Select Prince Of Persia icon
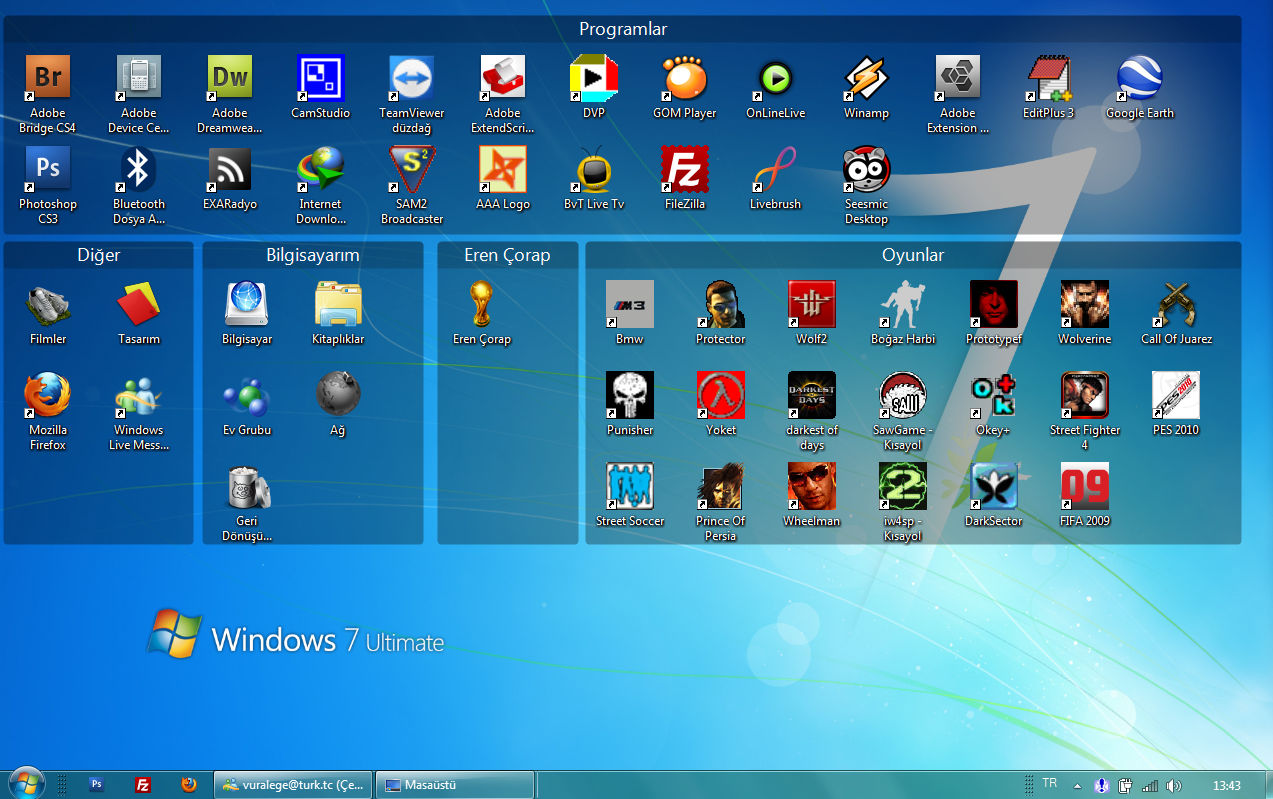1273x799 pixels. pyautogui.click(x=721, y=486)
